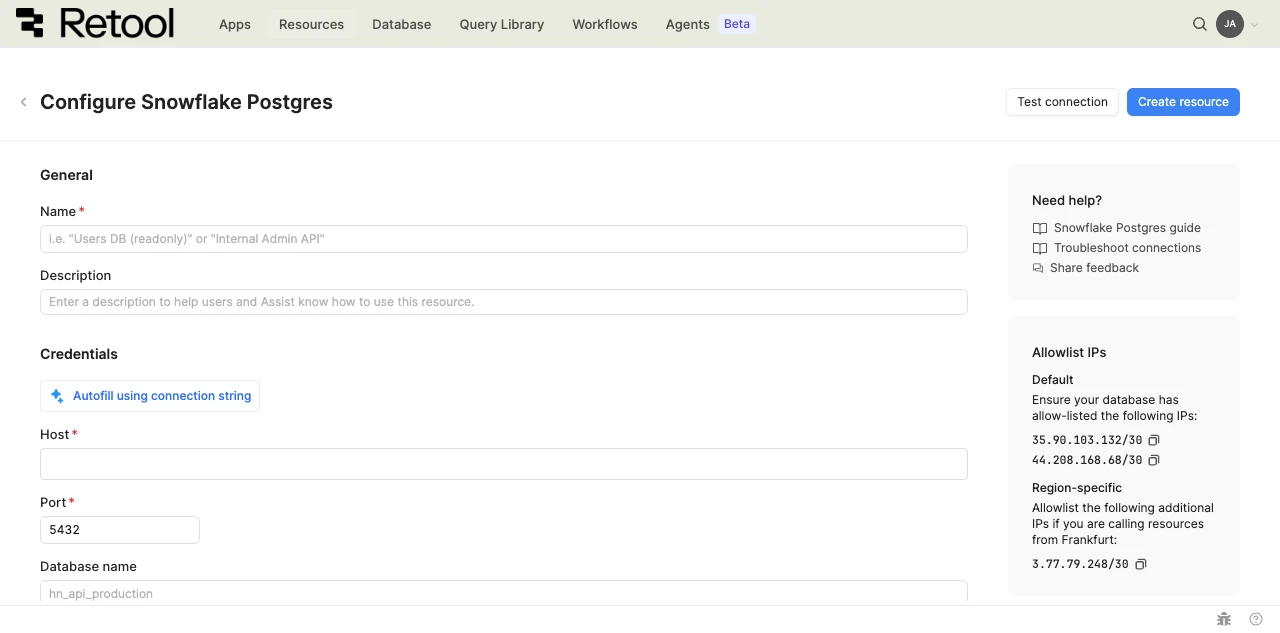Click the Test connection button

pos(1062,102)
